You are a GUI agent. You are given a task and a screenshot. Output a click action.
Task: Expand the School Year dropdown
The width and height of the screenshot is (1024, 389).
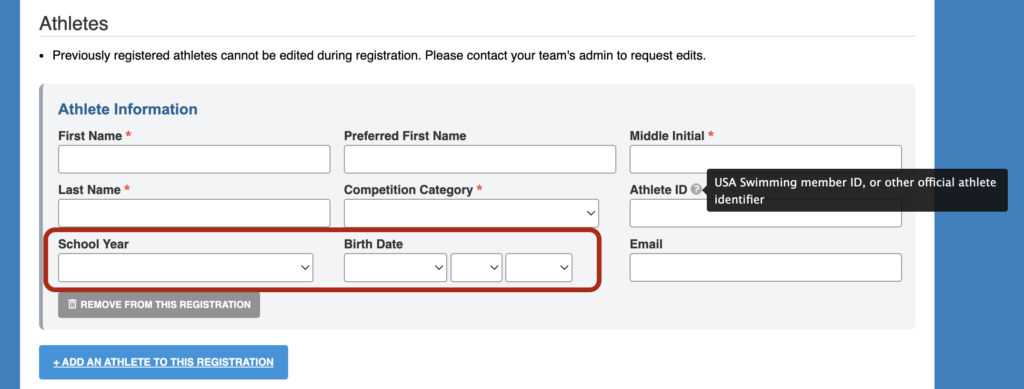185,268
